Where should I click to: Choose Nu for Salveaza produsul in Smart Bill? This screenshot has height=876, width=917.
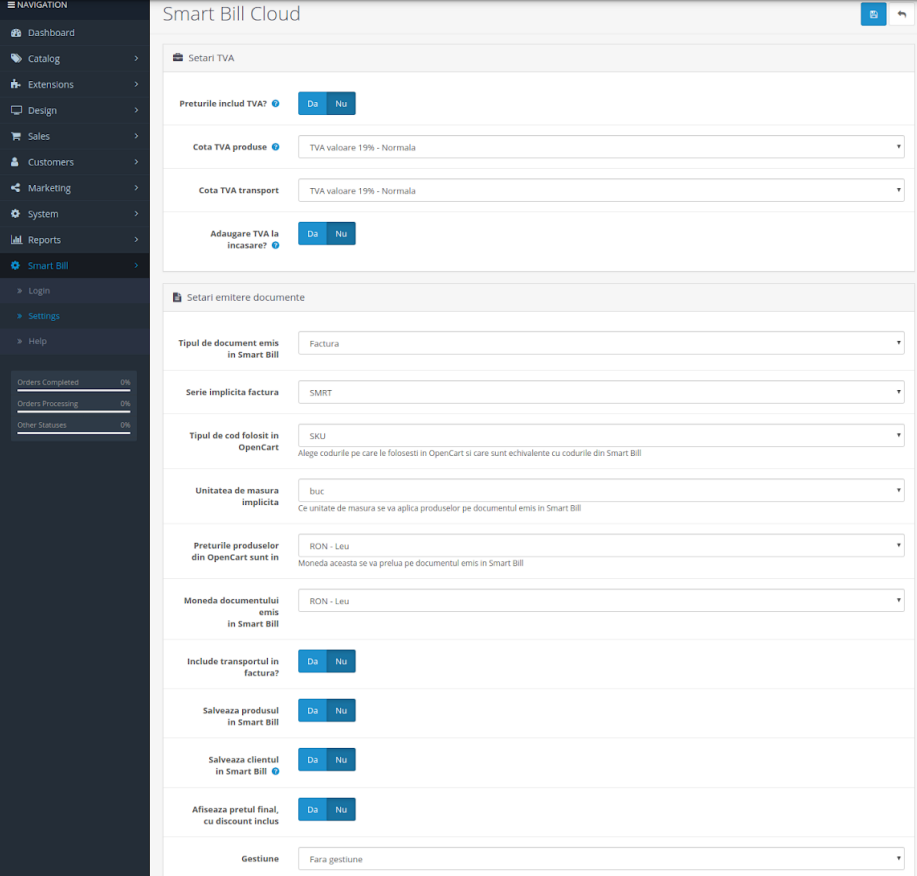pos(341,710)
